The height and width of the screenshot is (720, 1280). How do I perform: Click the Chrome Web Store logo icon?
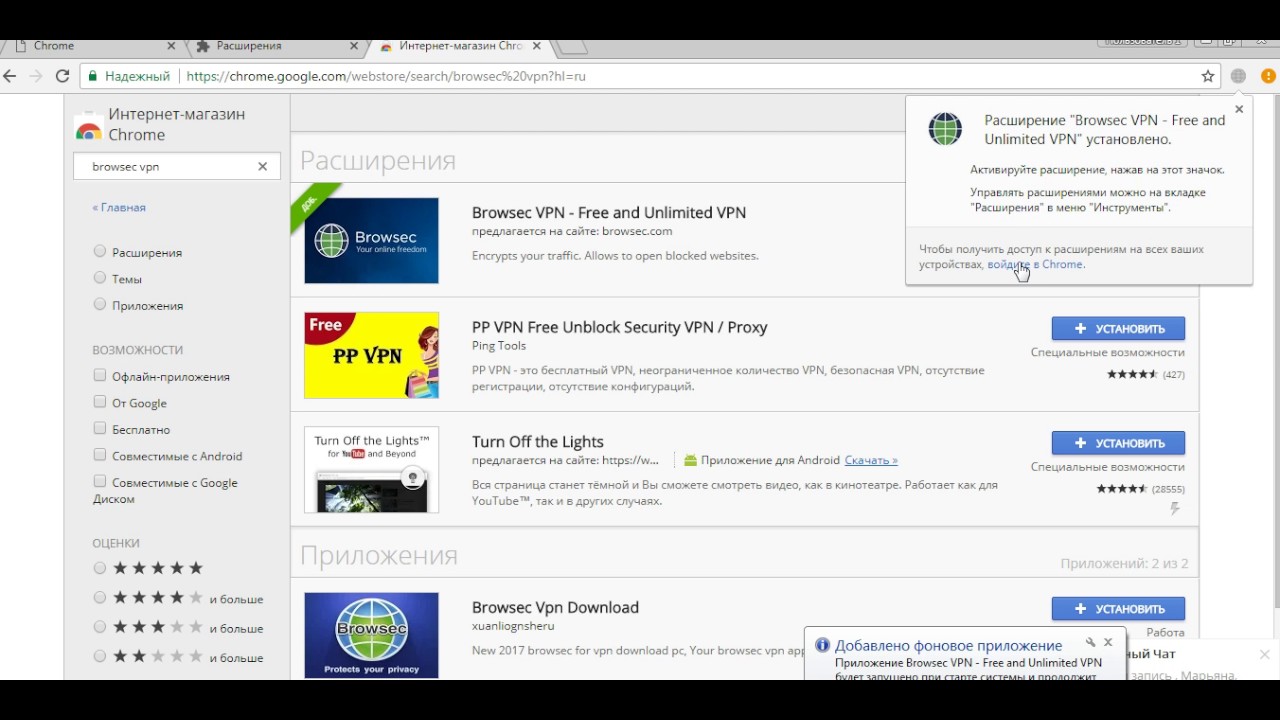pyautogui.click(x=89, y=126)
